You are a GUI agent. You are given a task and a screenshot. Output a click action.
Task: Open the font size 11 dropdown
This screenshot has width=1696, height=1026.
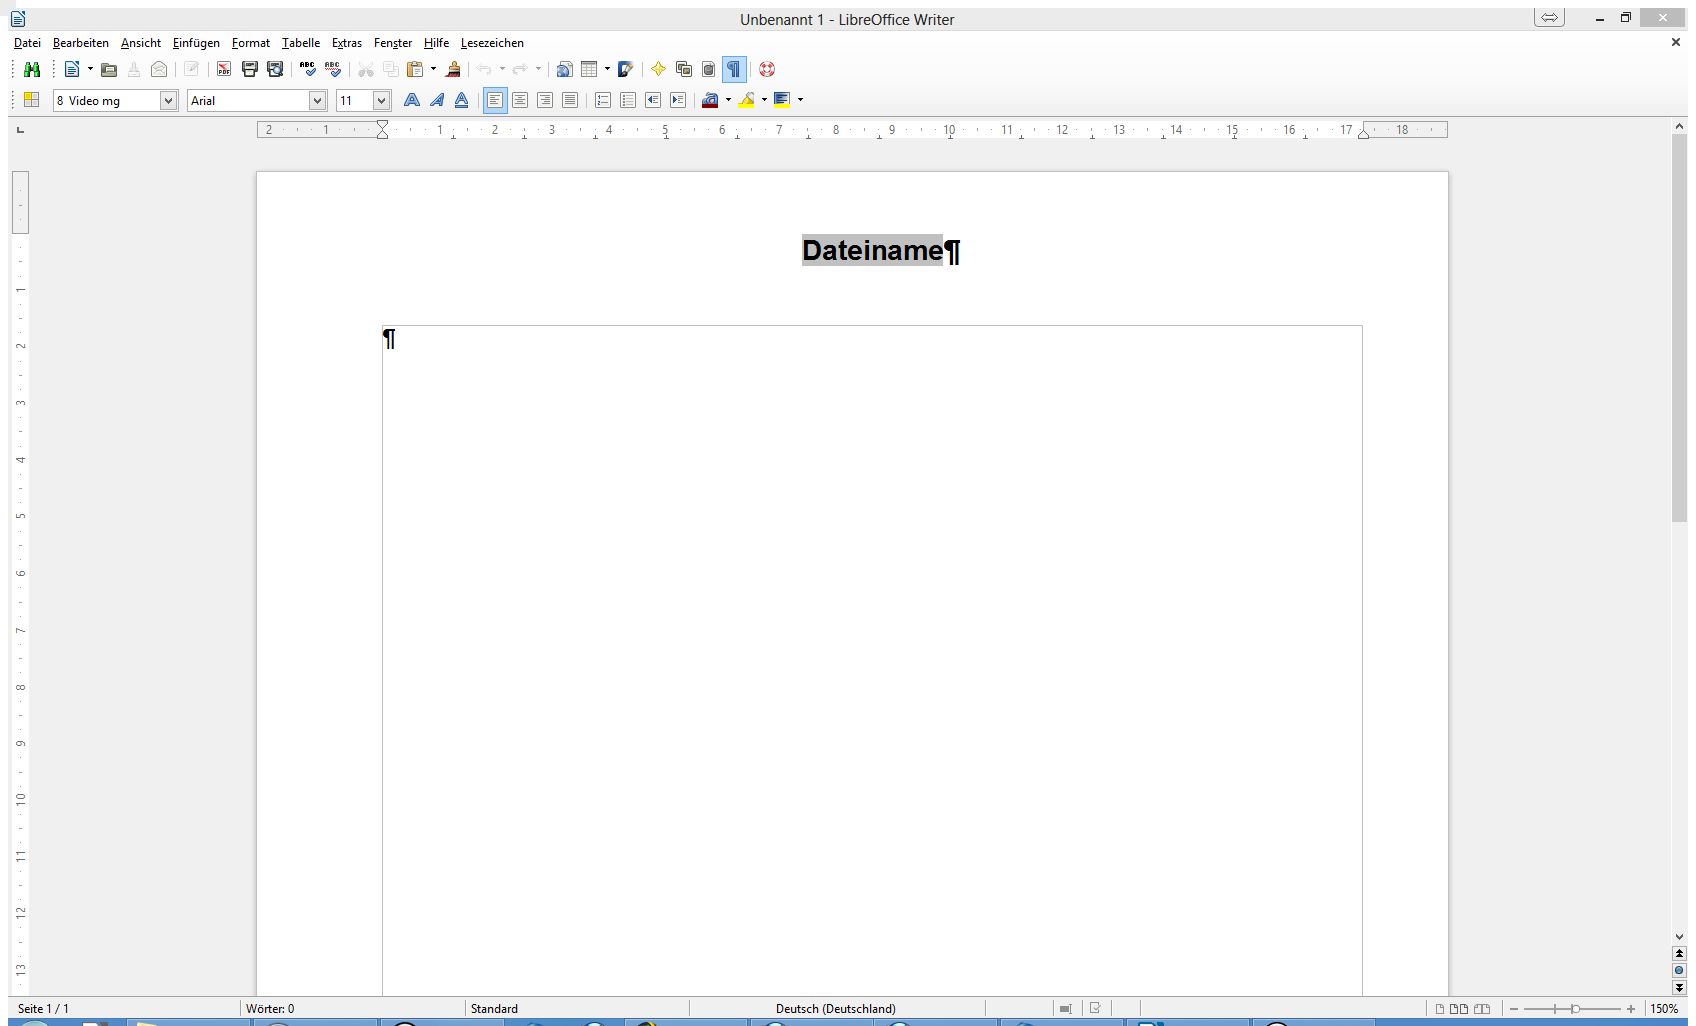[x=381, y=100]
